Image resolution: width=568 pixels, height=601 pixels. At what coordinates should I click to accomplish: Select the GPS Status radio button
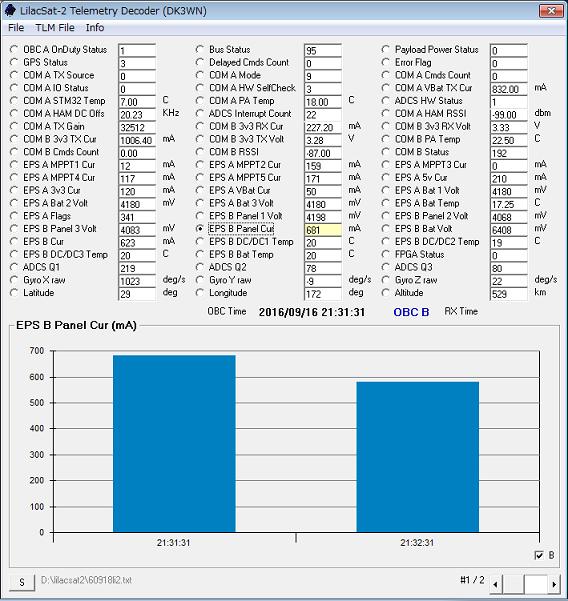coord(14,62)
